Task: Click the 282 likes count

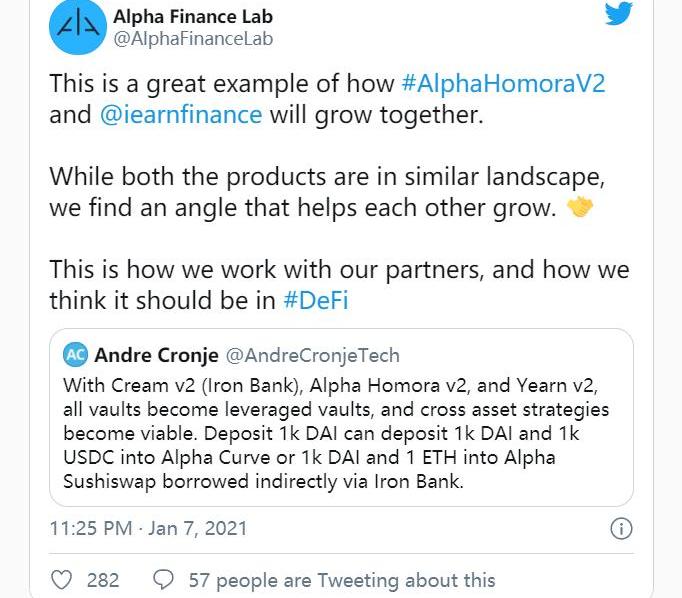Action: [102, 580]
